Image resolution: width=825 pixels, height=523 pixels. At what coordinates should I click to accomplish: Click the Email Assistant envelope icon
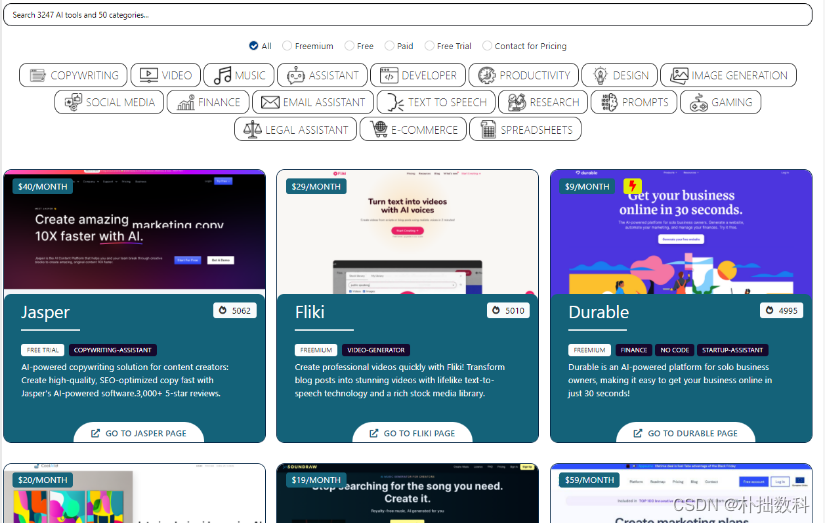pos(270,102)
